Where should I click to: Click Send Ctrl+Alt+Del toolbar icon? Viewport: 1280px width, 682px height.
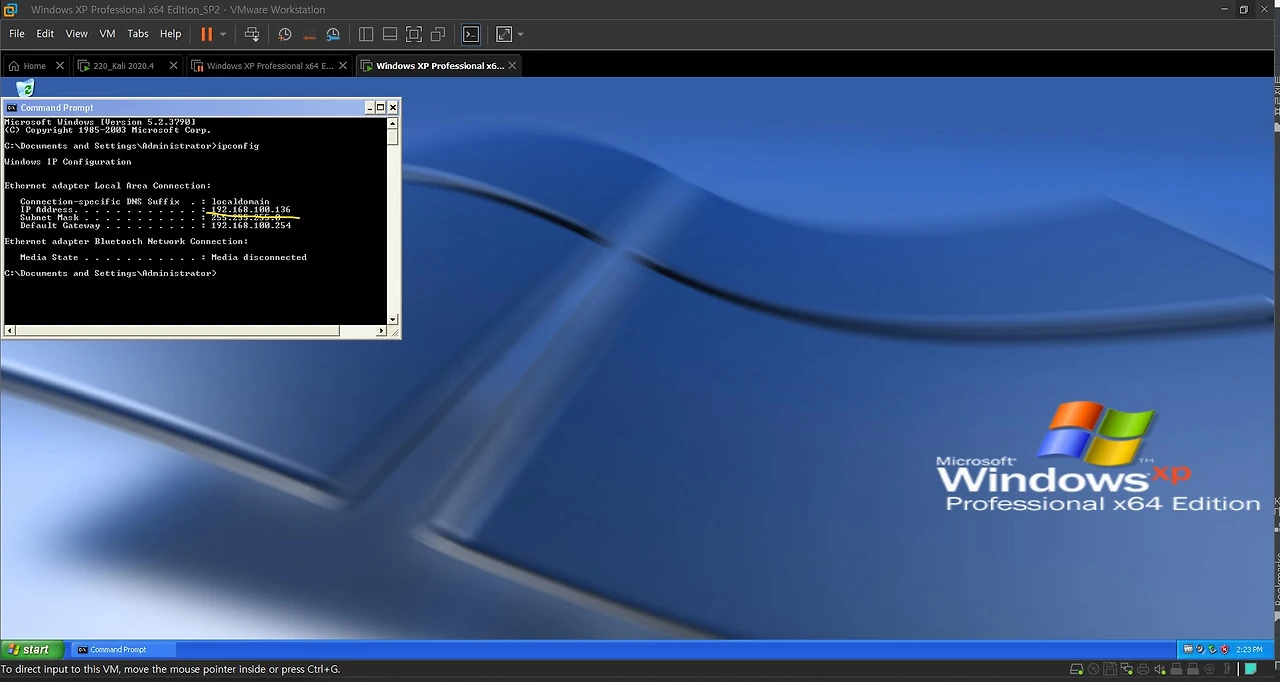pyautogui.click(x=252, y=34)
